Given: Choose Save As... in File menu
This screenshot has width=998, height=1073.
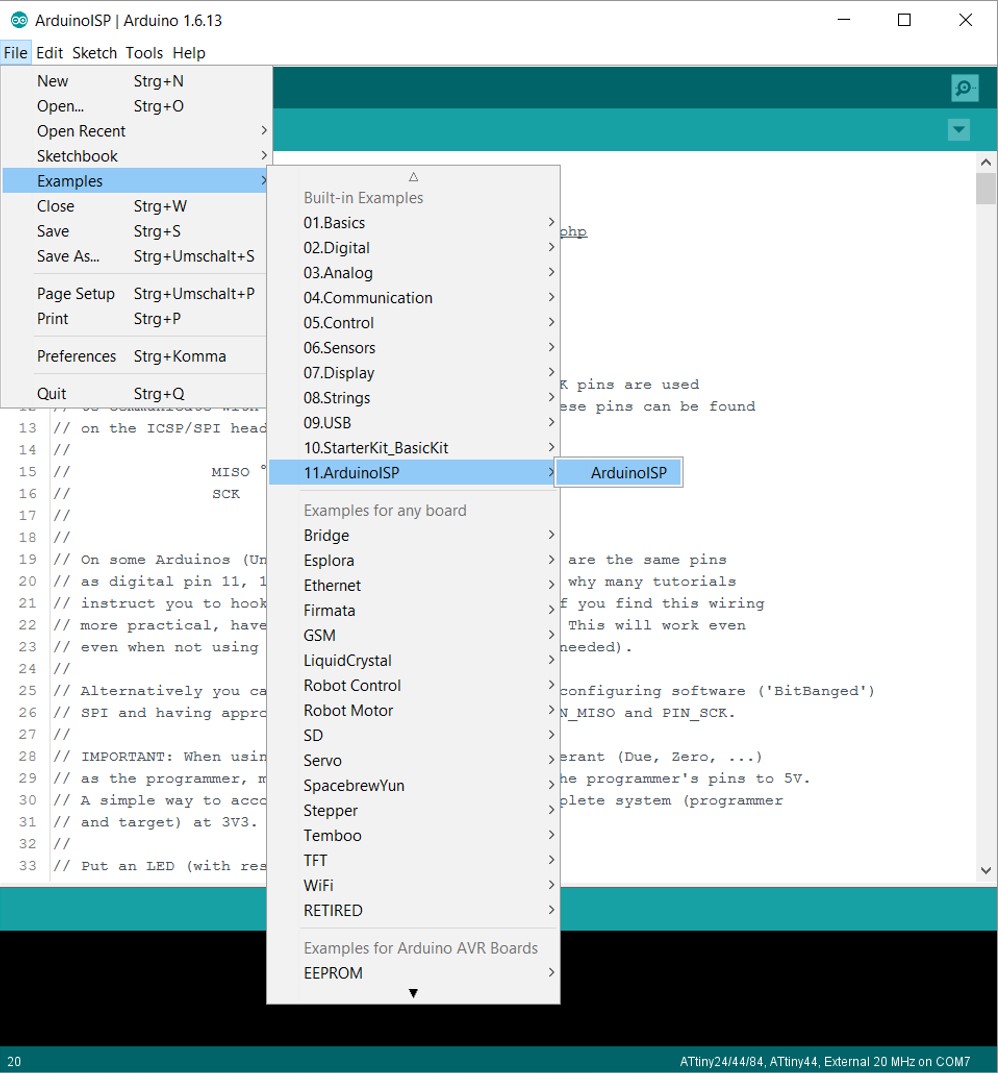Looking at the screenshot, I should coord(135,256).
